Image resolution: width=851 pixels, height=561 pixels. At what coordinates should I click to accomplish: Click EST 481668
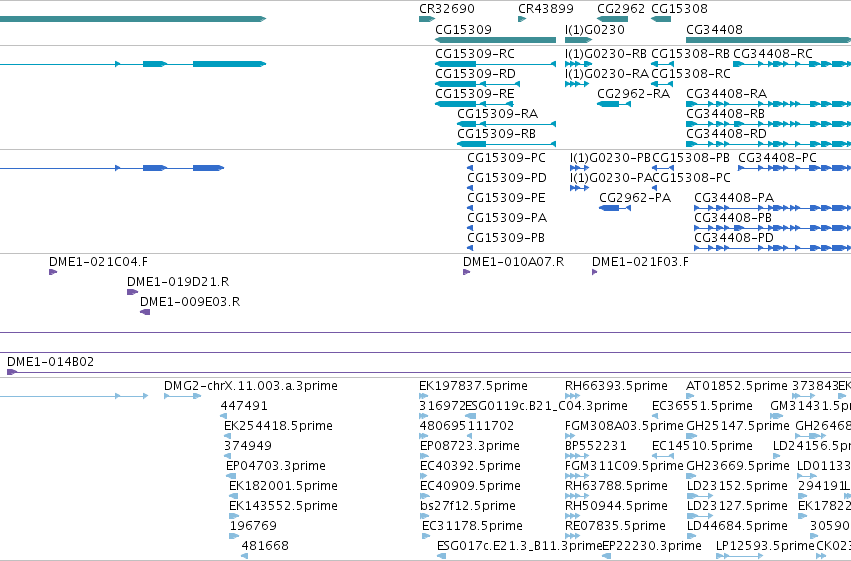coord(244,557)
